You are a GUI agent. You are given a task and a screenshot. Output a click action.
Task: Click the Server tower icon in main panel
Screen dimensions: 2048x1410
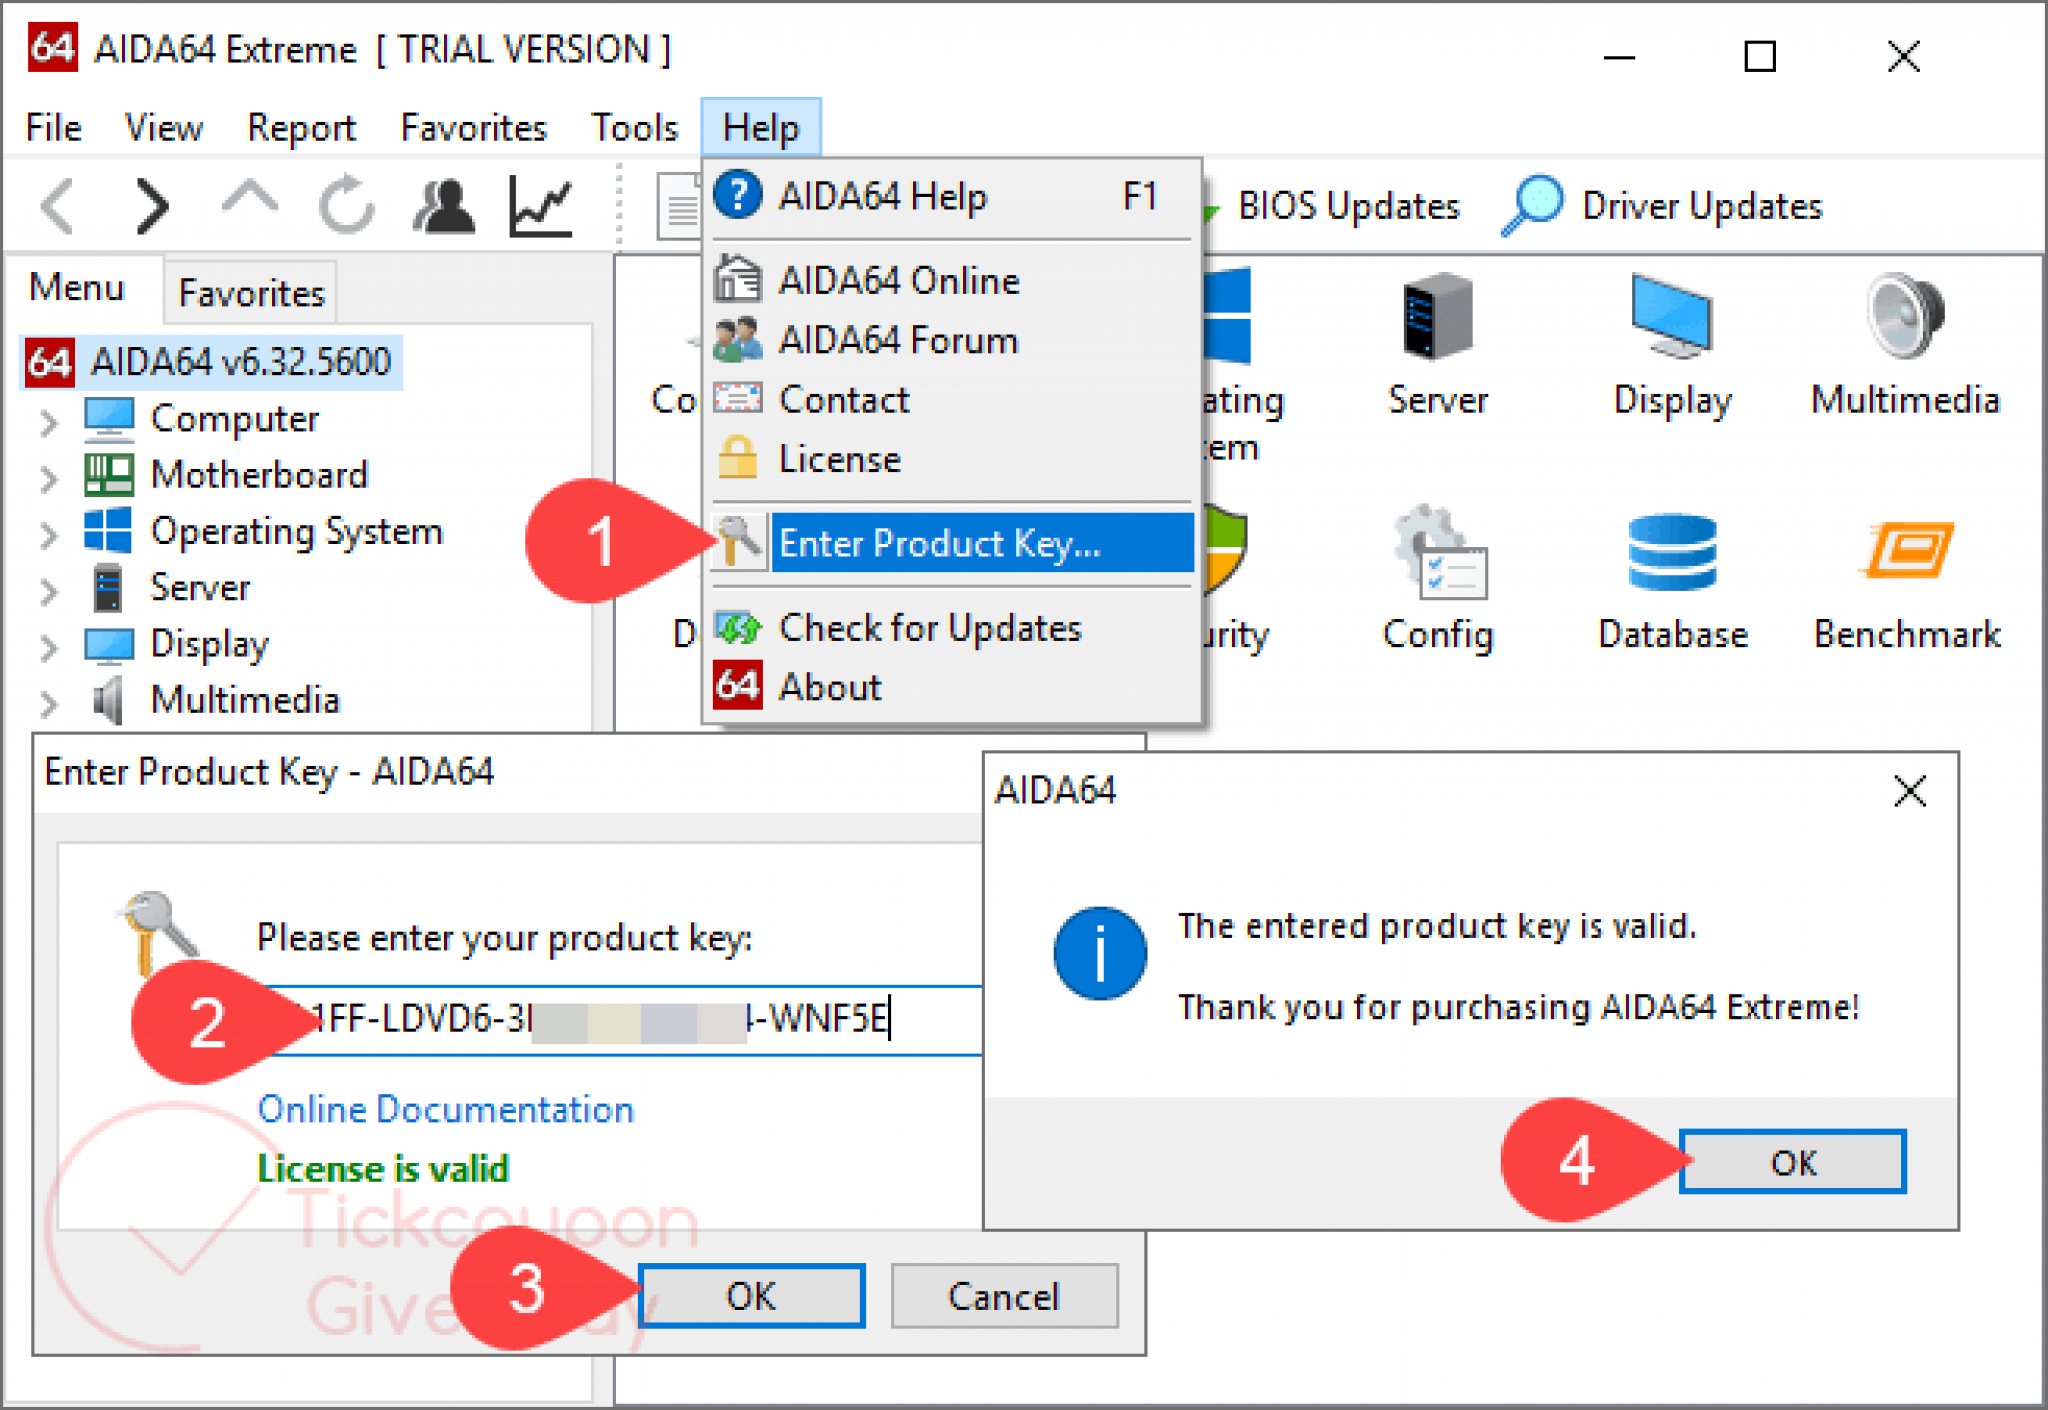click(1437, 318)
